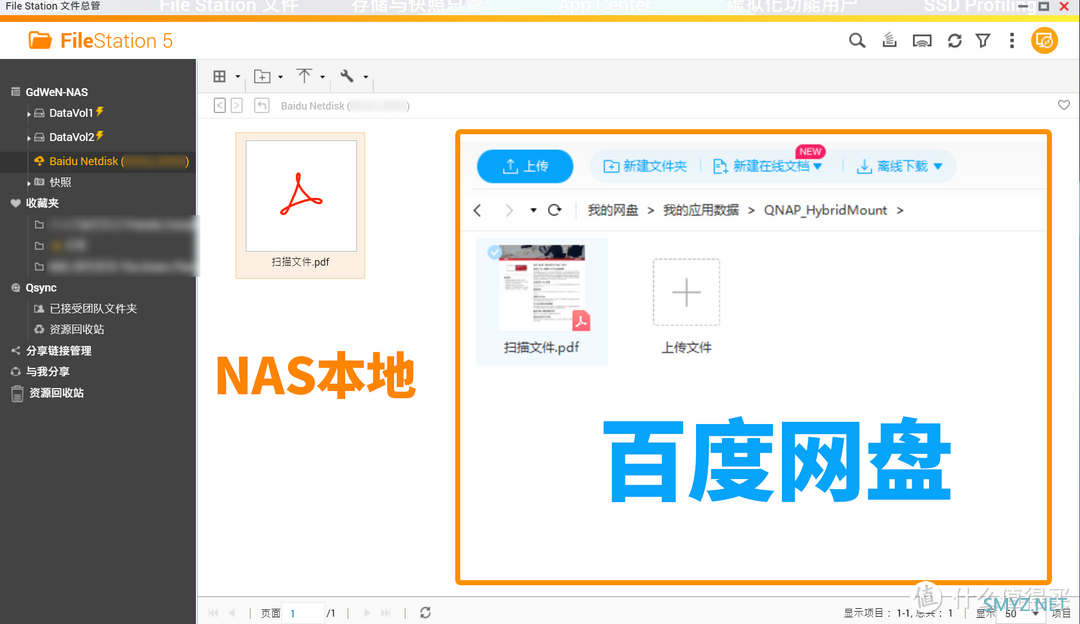
Task: Click the orange remote mount round icon
Action: tap(1044, 41)
